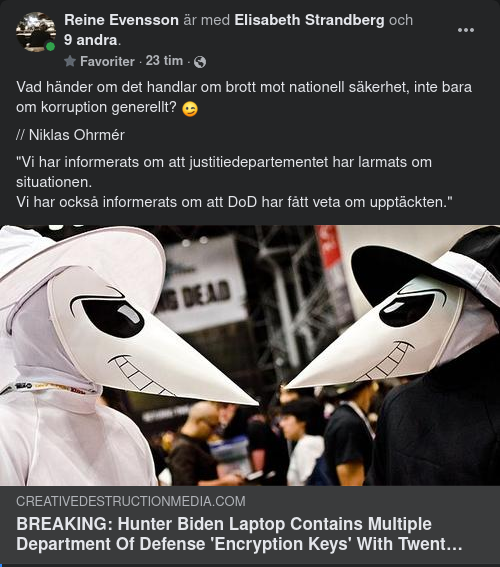Click the CREATIVEDESTRUCTIONMEDIA.COM source label
The width and height of the screenshot is (500, 567).
click(x=131, y=501)
